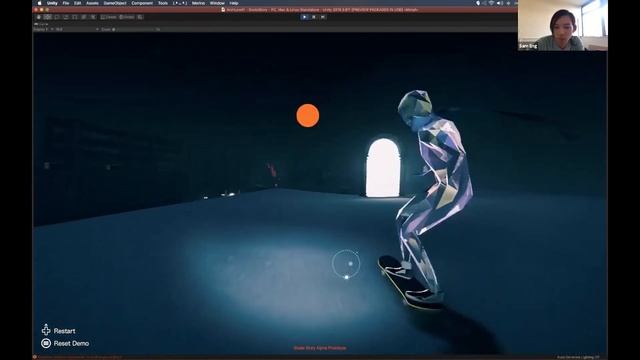The width and height of the screenshot is (640, 360).
Task: Open the Assets menu
Action: point(92,3)
